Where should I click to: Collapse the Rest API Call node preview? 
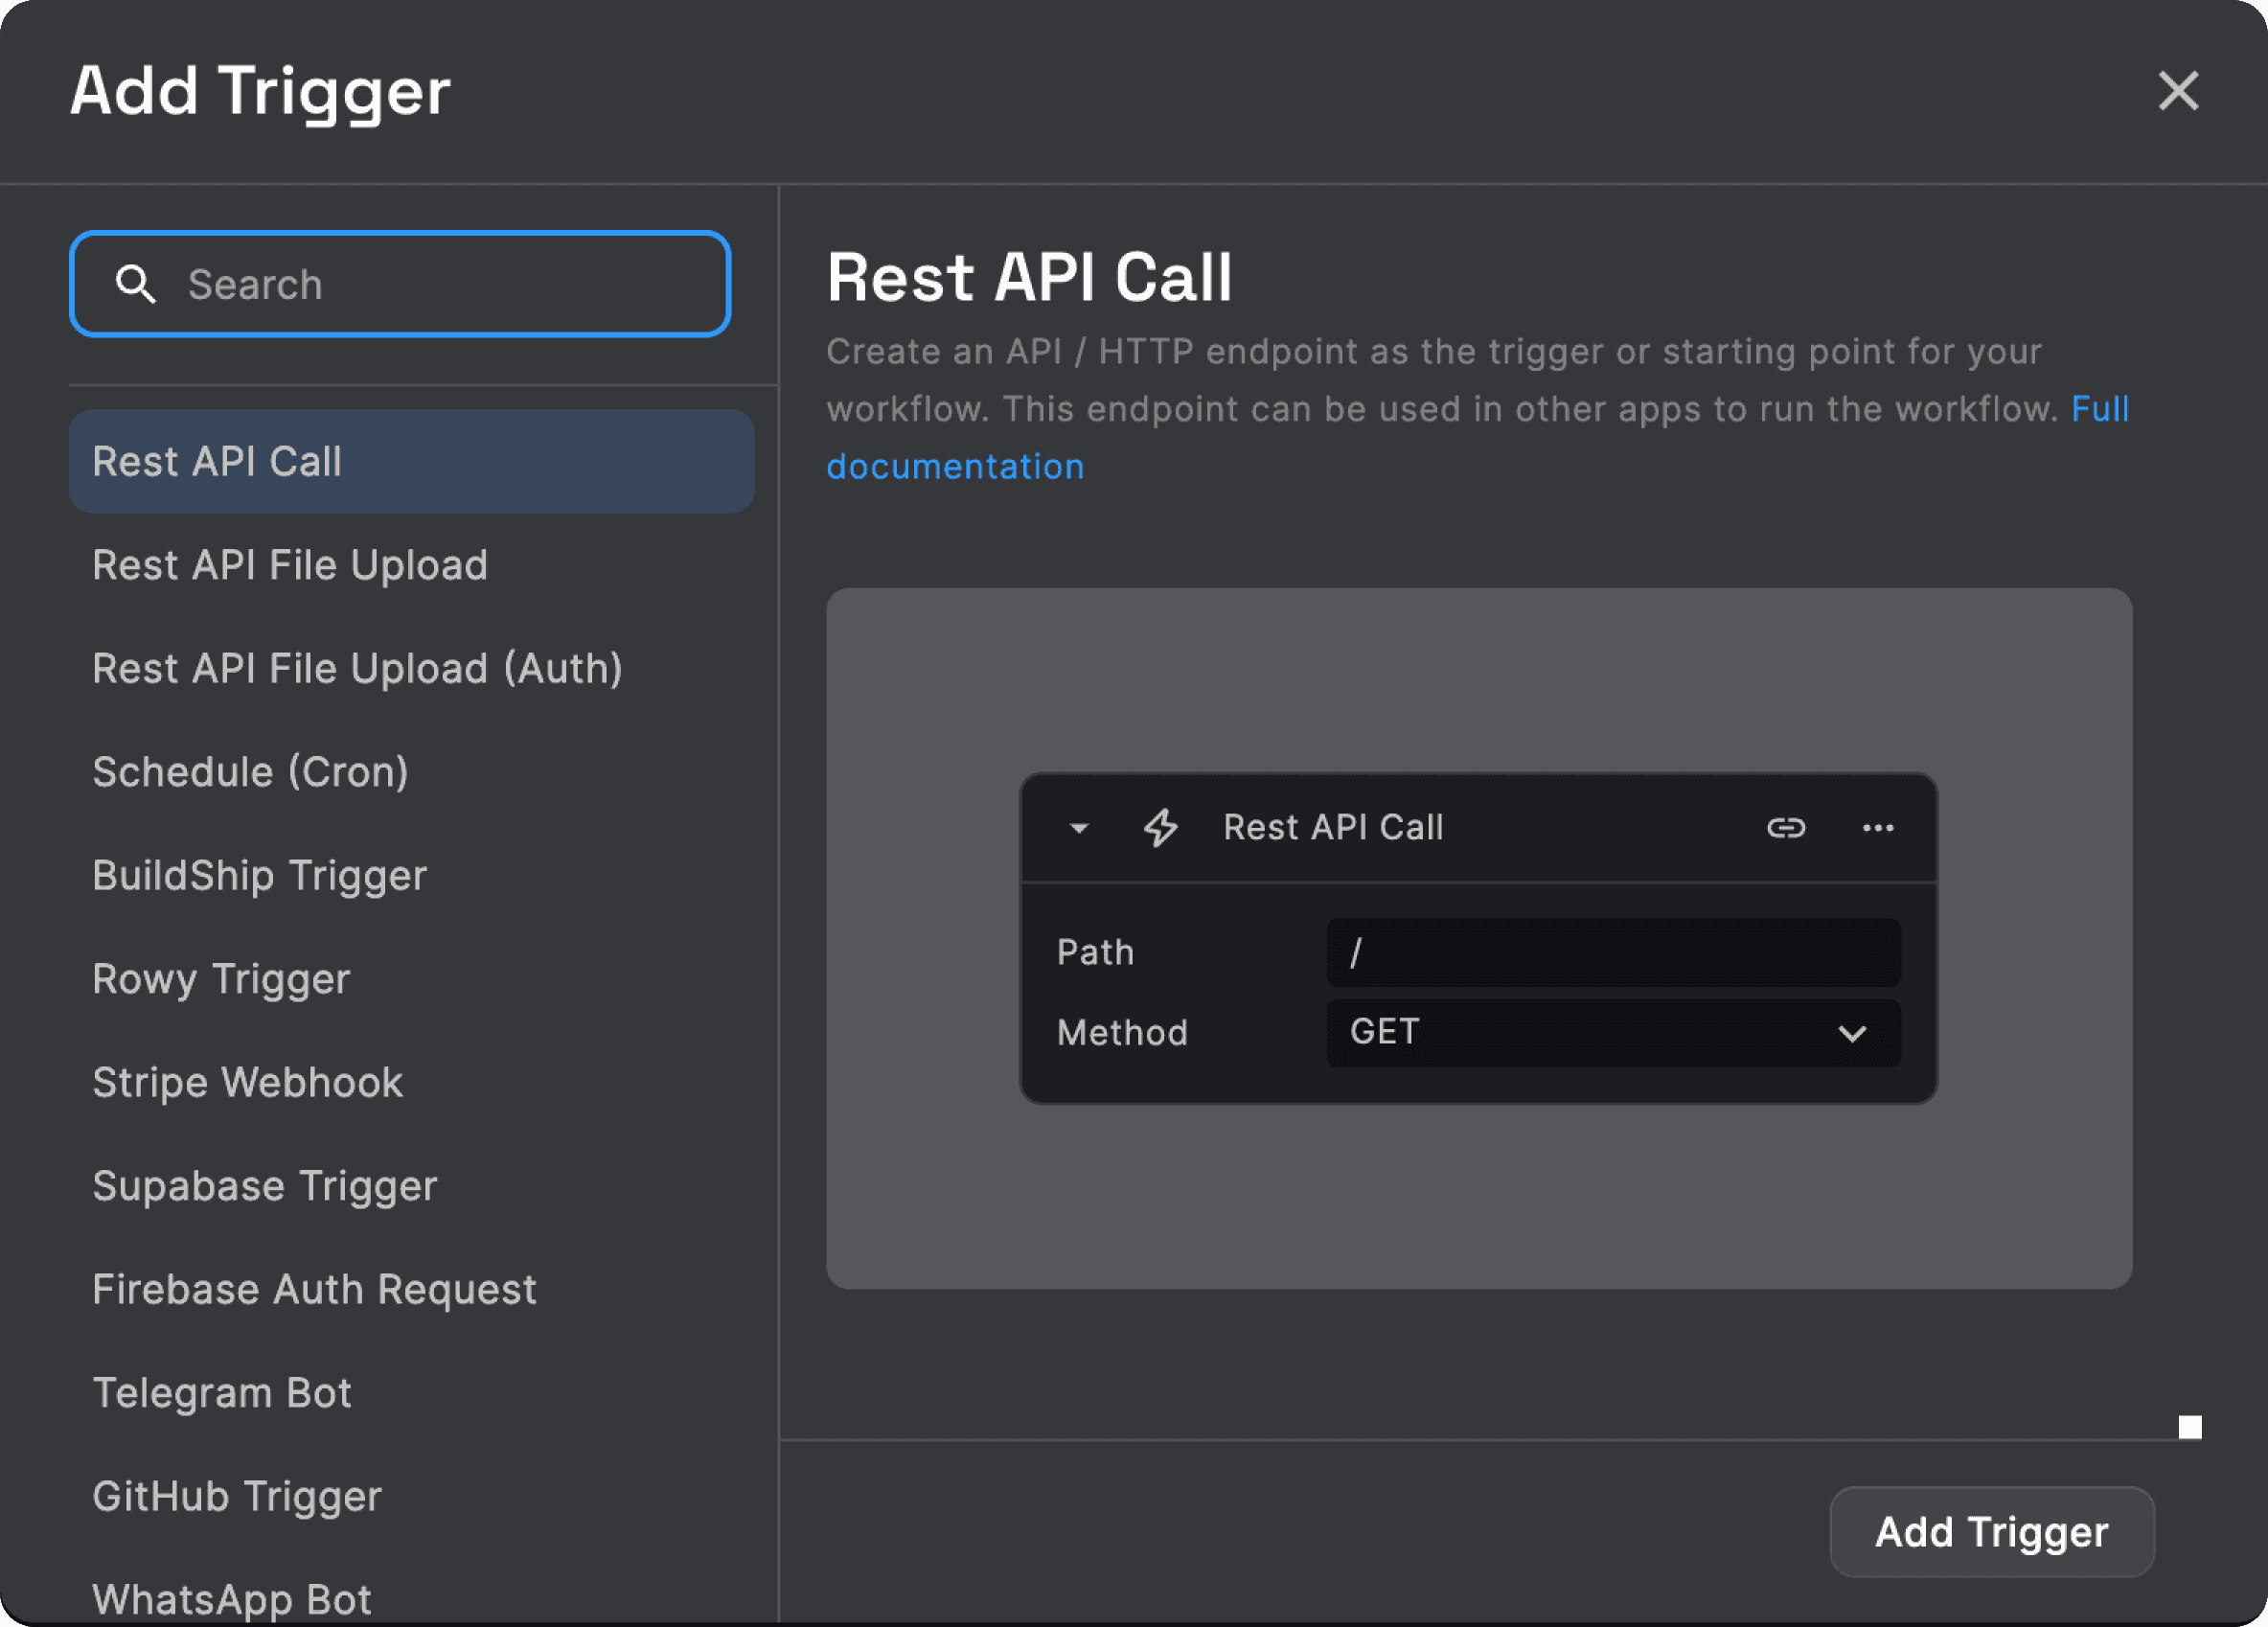point(1079,827)
